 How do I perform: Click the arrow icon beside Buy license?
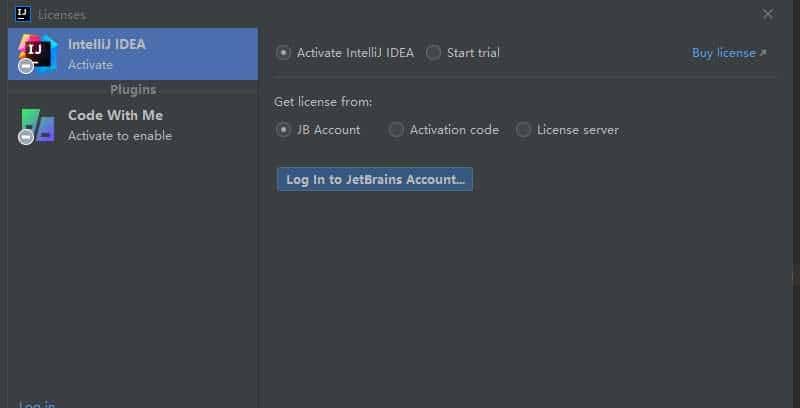pyautogui.click(x=763, y=53)
